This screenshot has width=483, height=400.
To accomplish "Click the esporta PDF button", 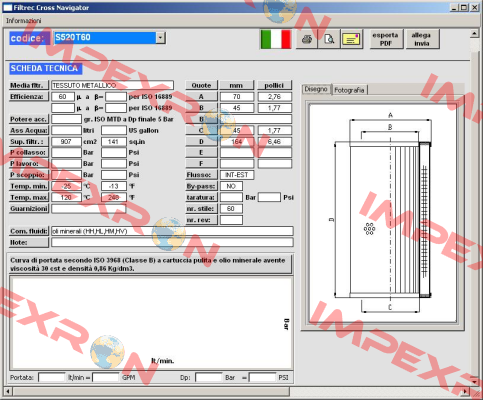I will tap(386, 39).
